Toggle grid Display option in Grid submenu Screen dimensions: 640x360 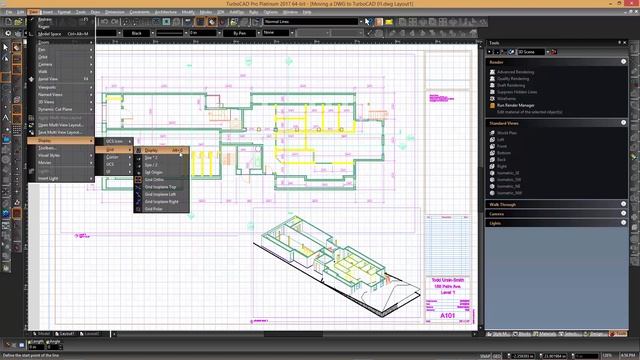click(162, 150)
